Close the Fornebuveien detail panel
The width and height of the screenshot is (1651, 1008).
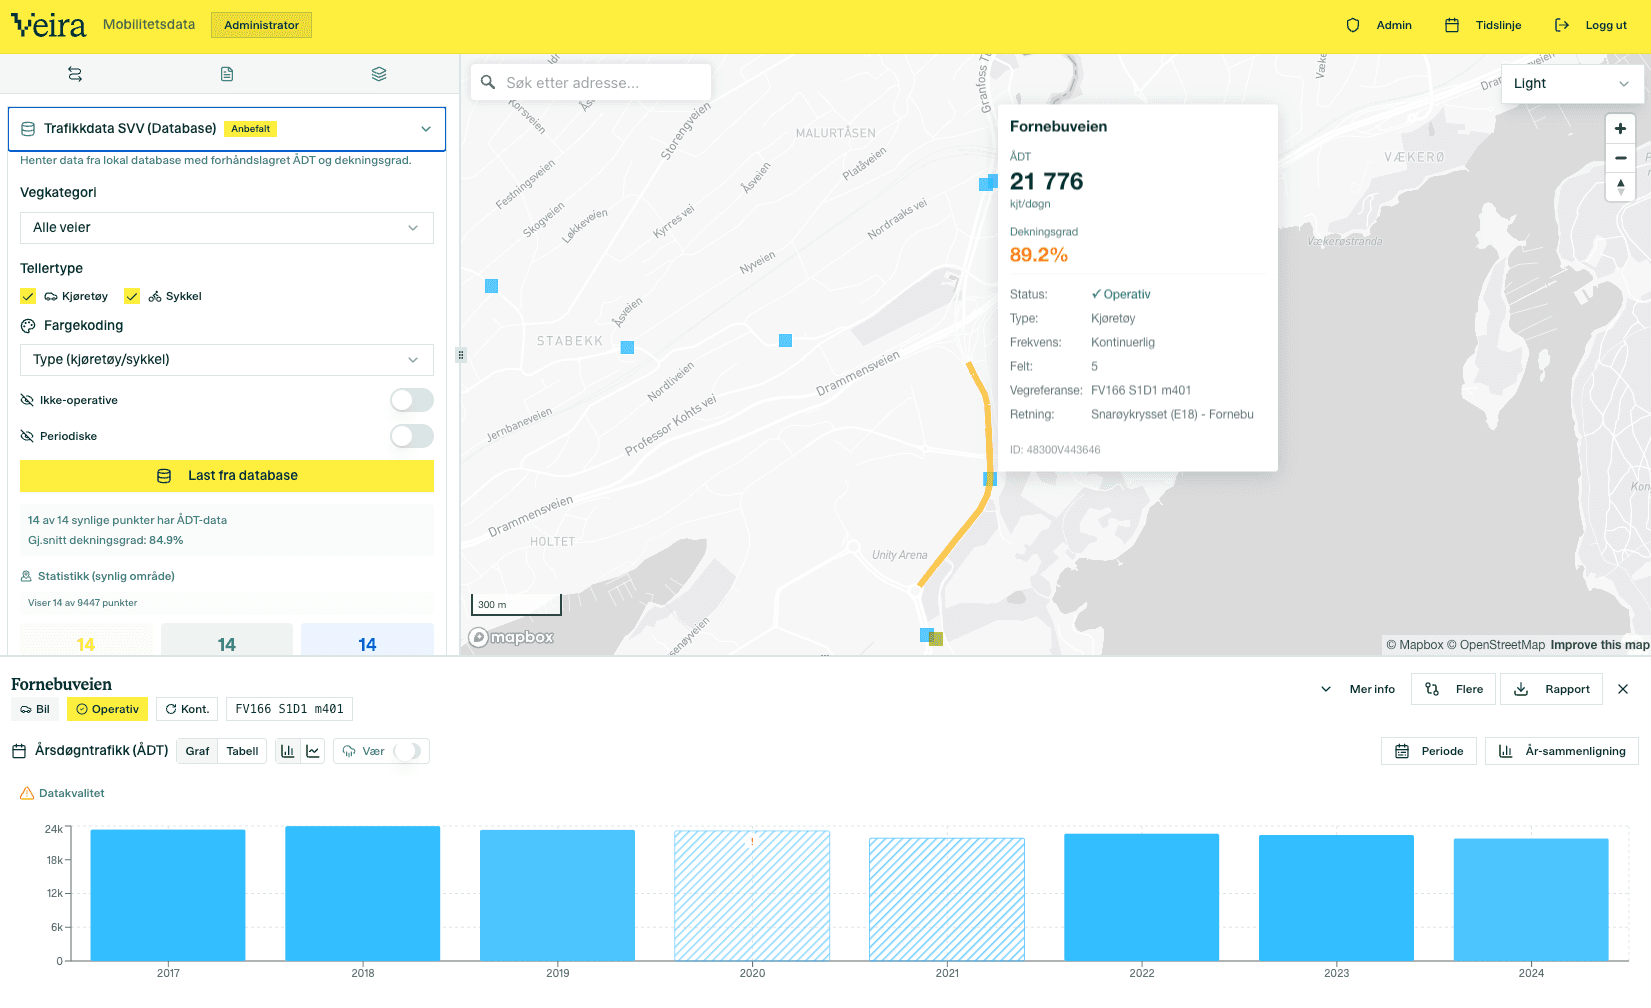(x=1623, y=689)
